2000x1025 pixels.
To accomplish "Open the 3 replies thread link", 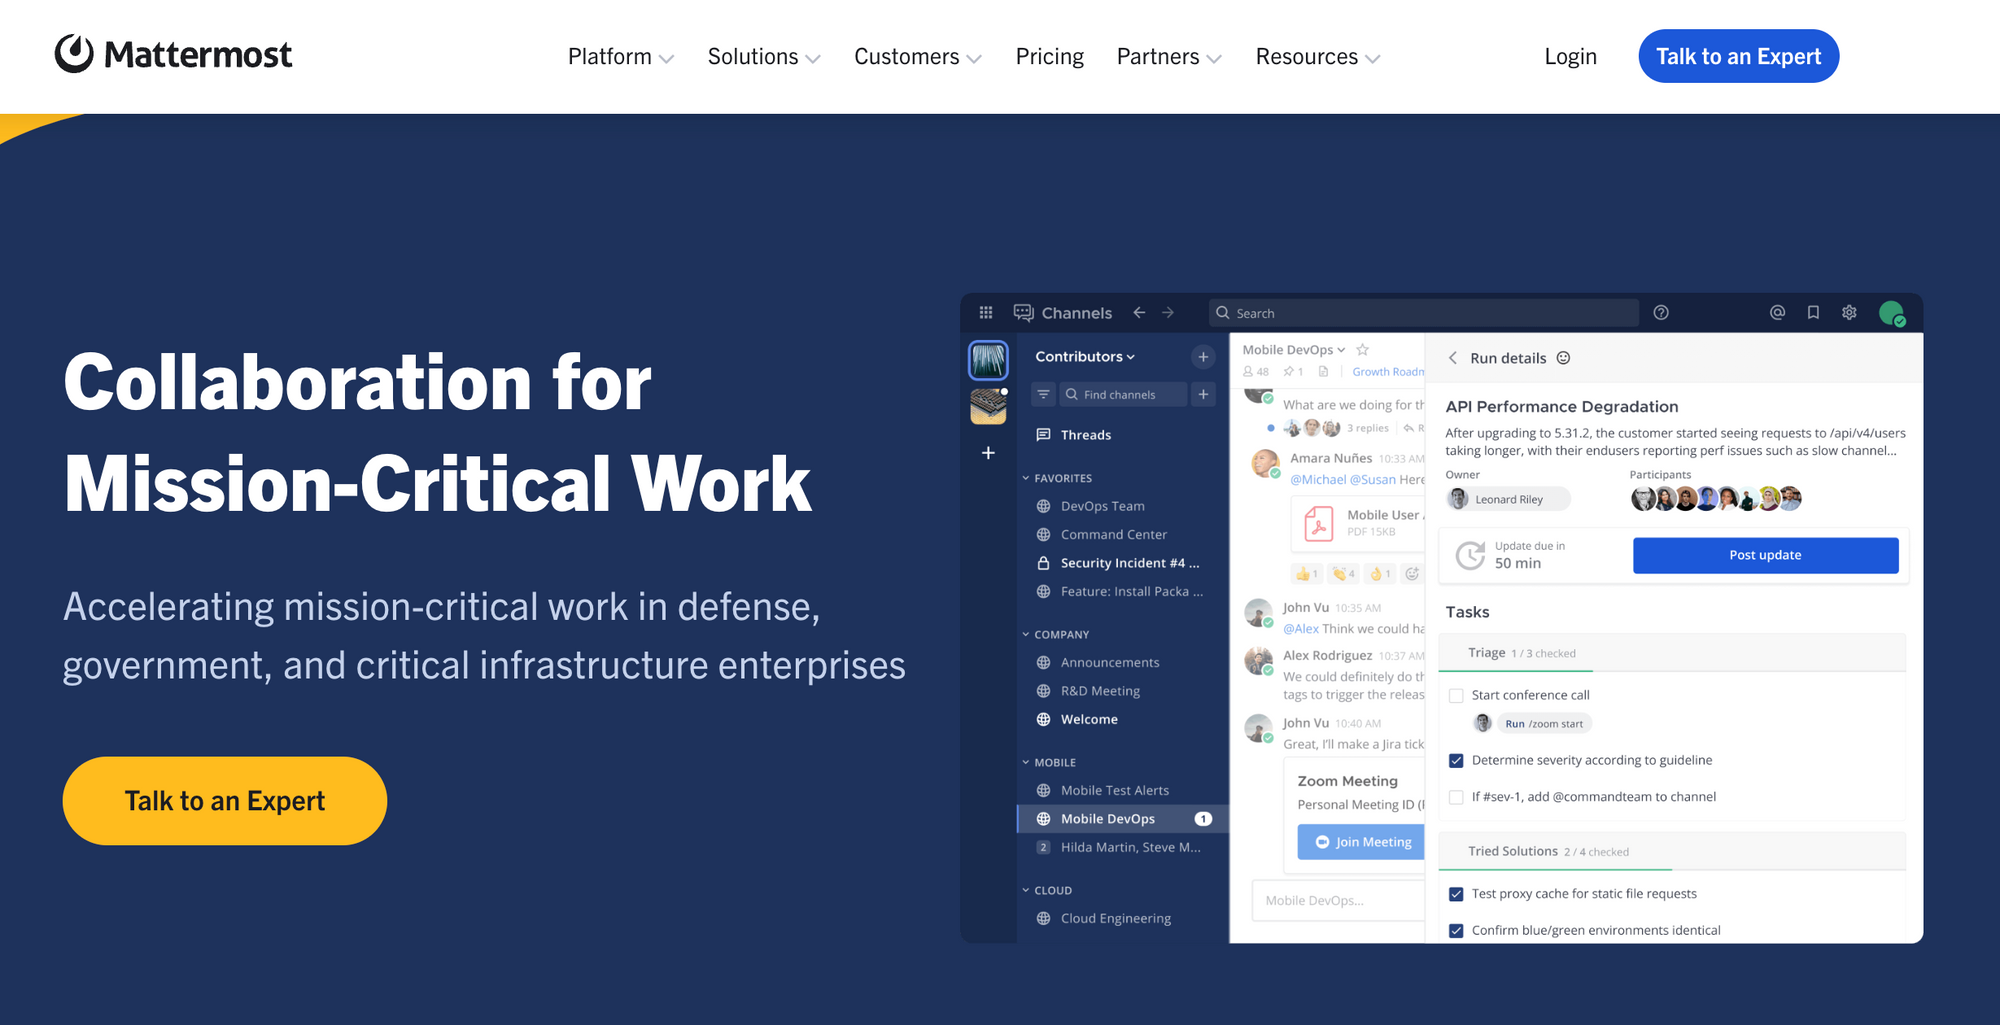I will pyautogui.click(x=1367, y=428).
